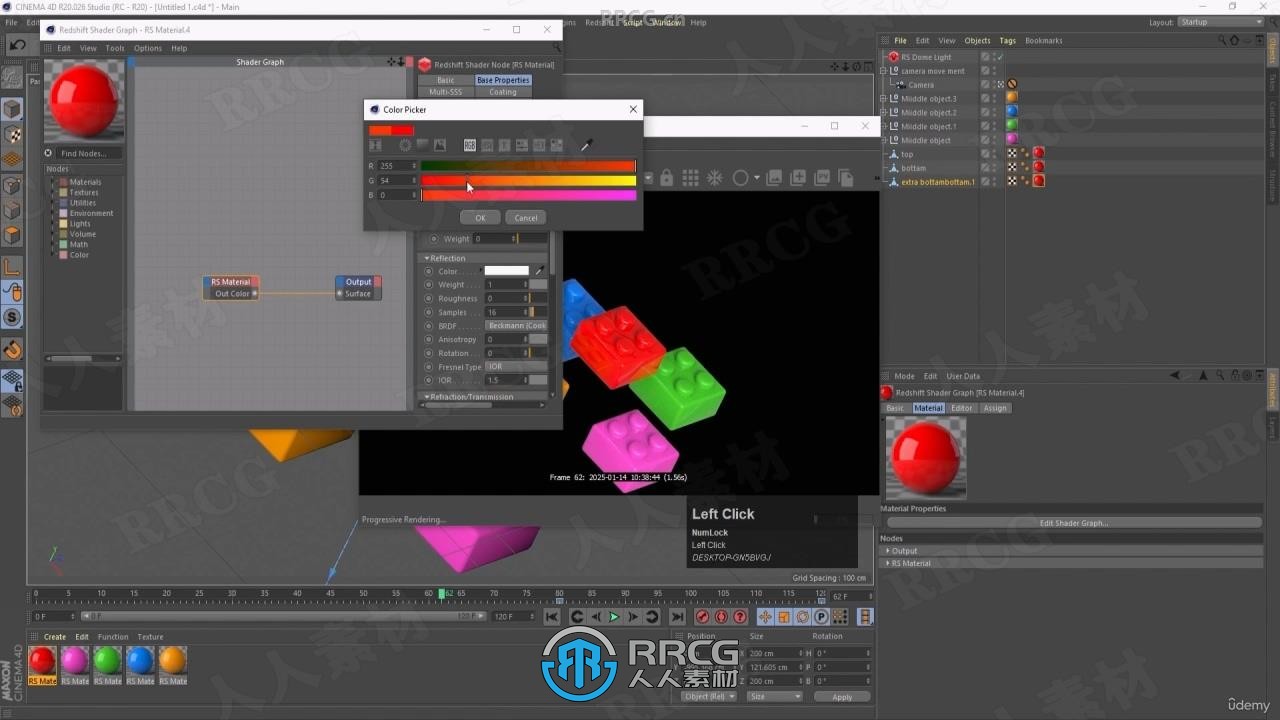1280x720 pixels.
Task: Click the lock icon in the render viewer toolbar
Action: tap(666, 178)
